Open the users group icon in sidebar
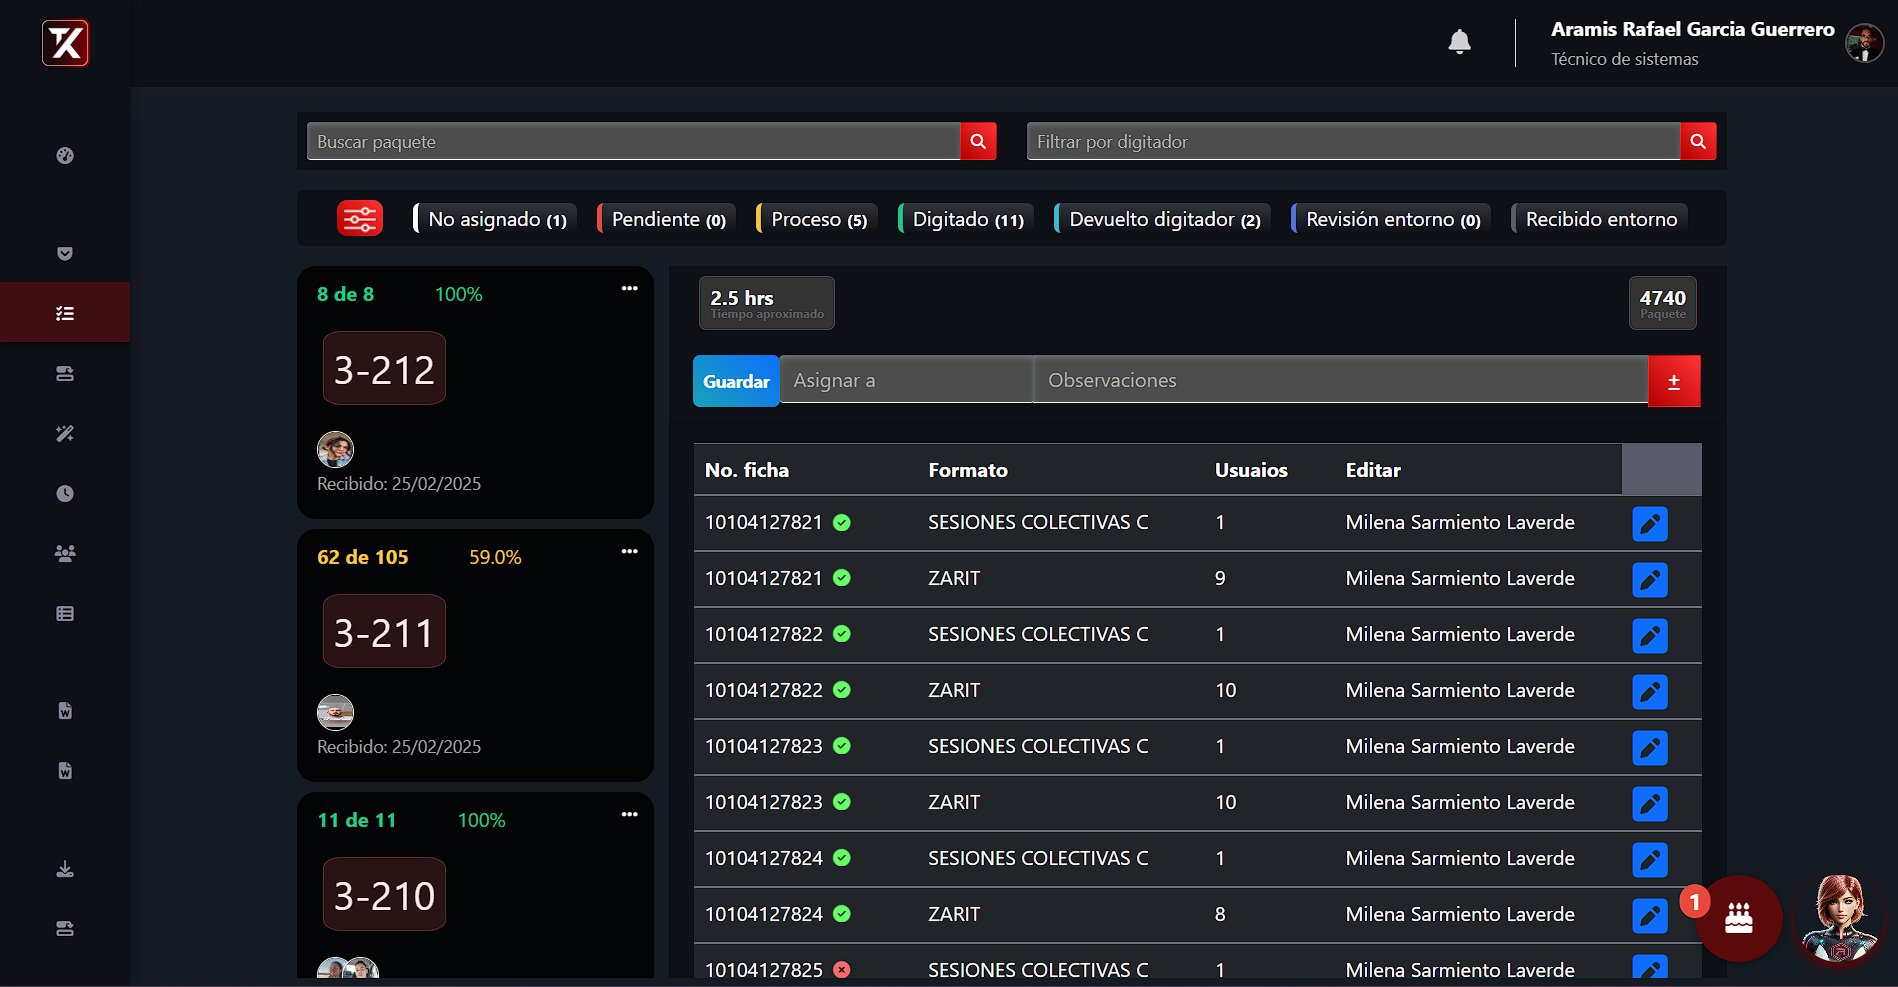The height and width of the screenshot is (987, 1898). 65,553
